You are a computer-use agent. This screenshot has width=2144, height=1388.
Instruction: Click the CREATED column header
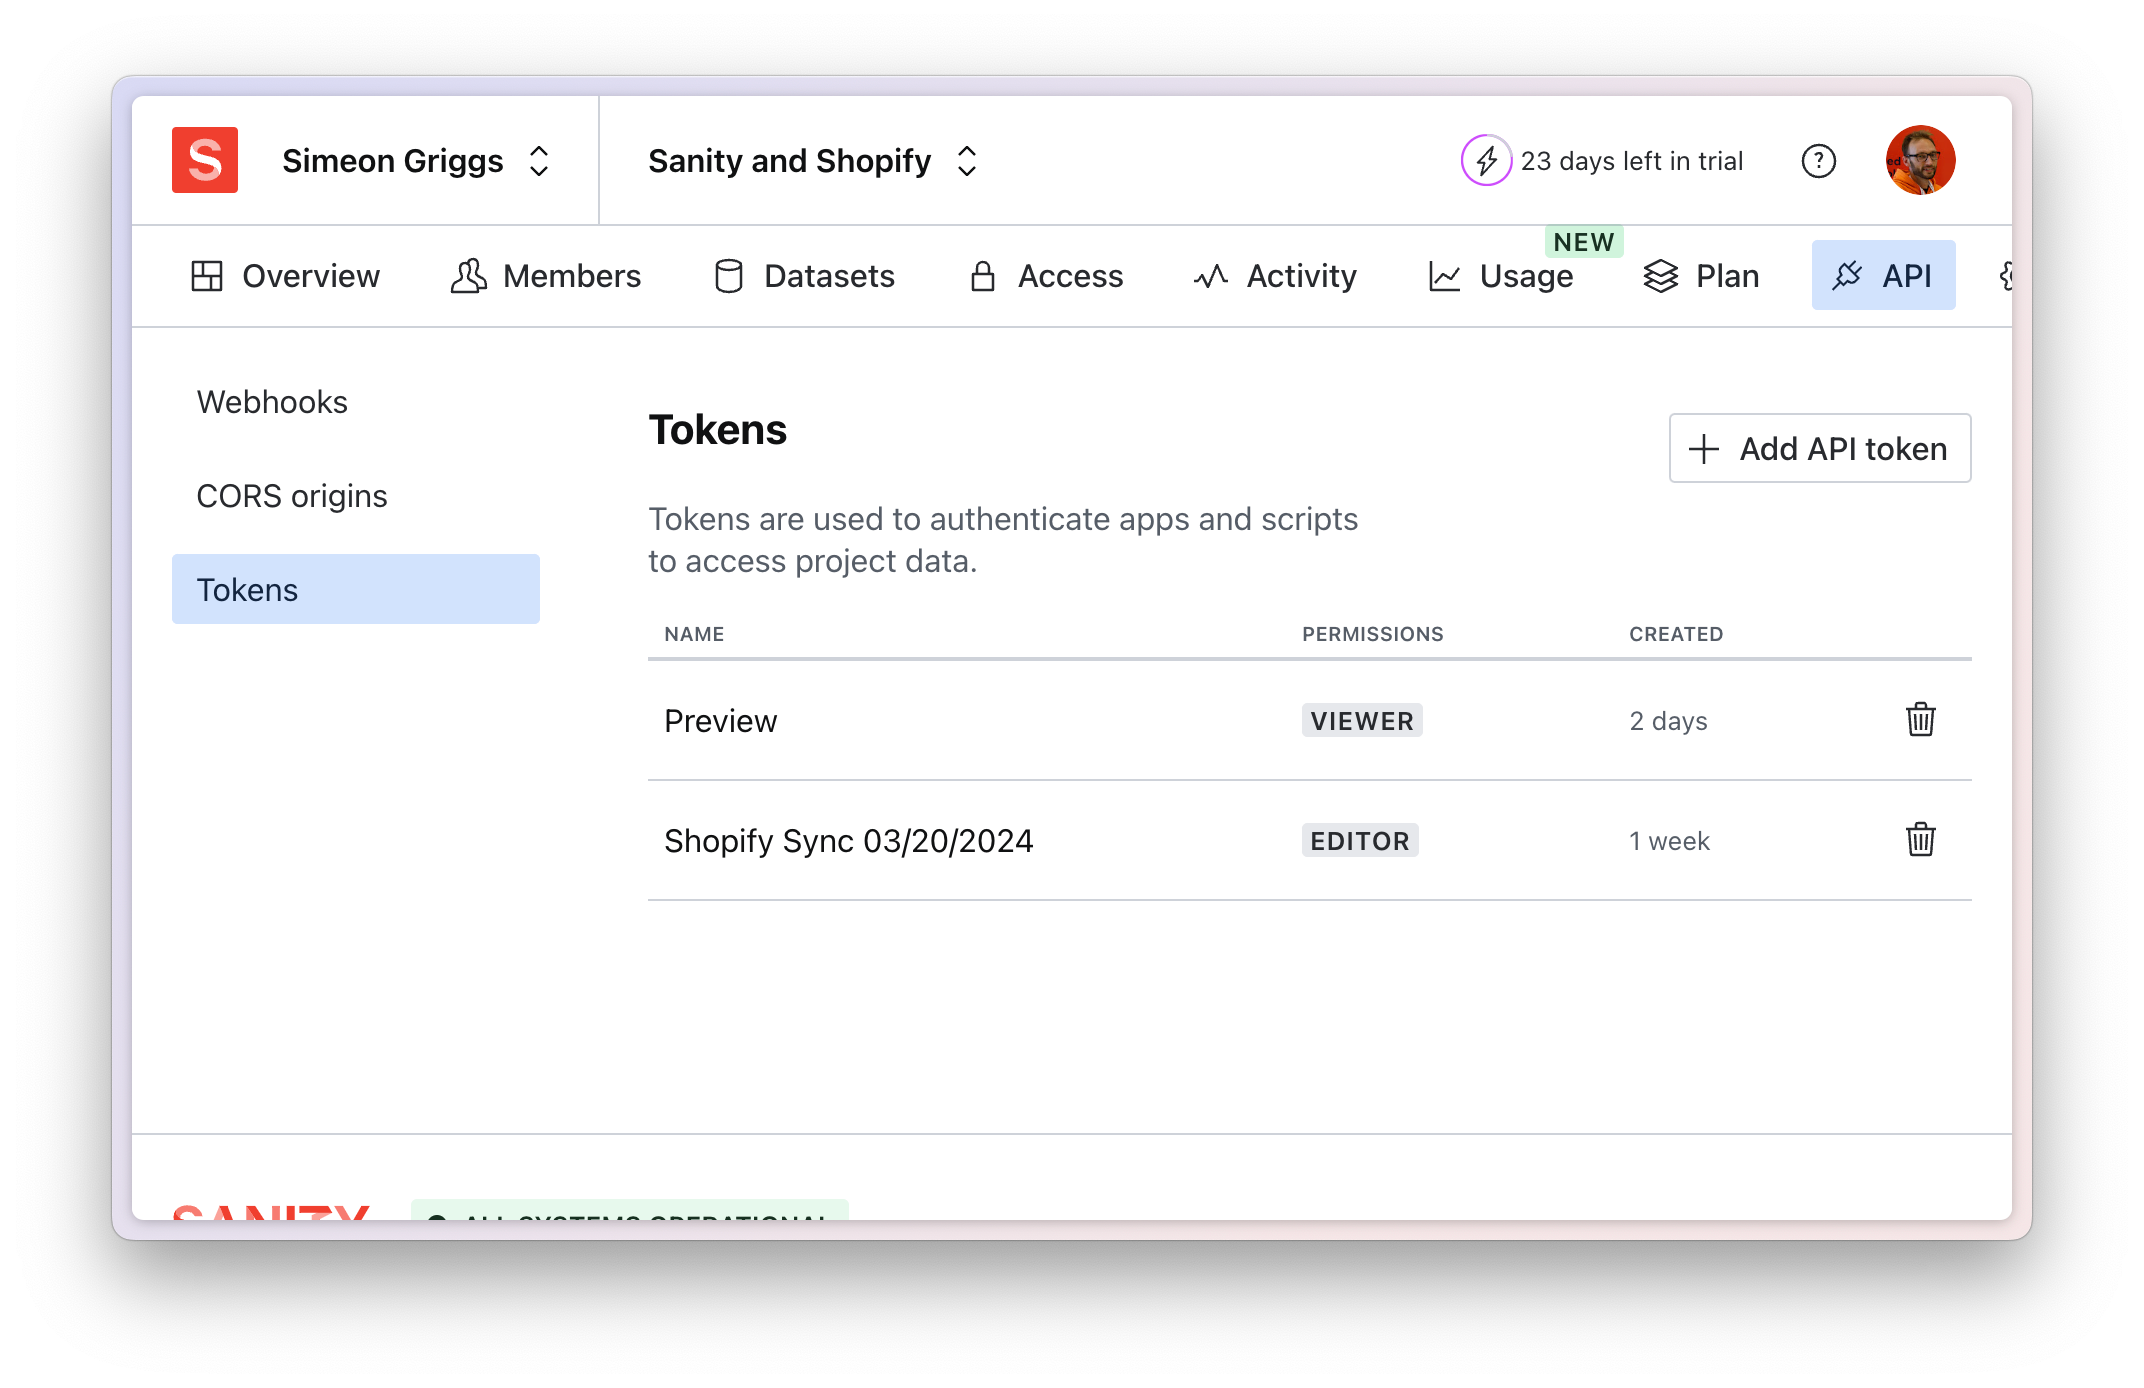(x=1676, y=634)
